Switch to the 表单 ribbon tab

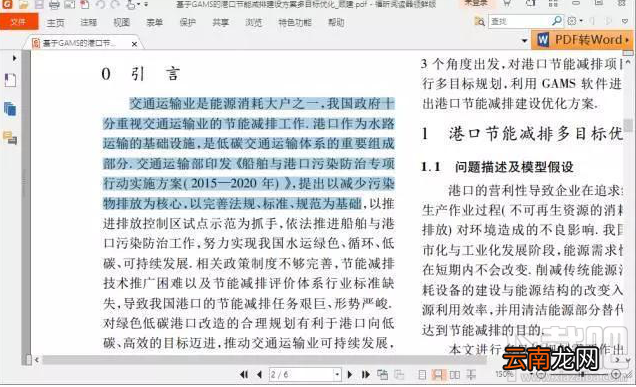(154, 22)
